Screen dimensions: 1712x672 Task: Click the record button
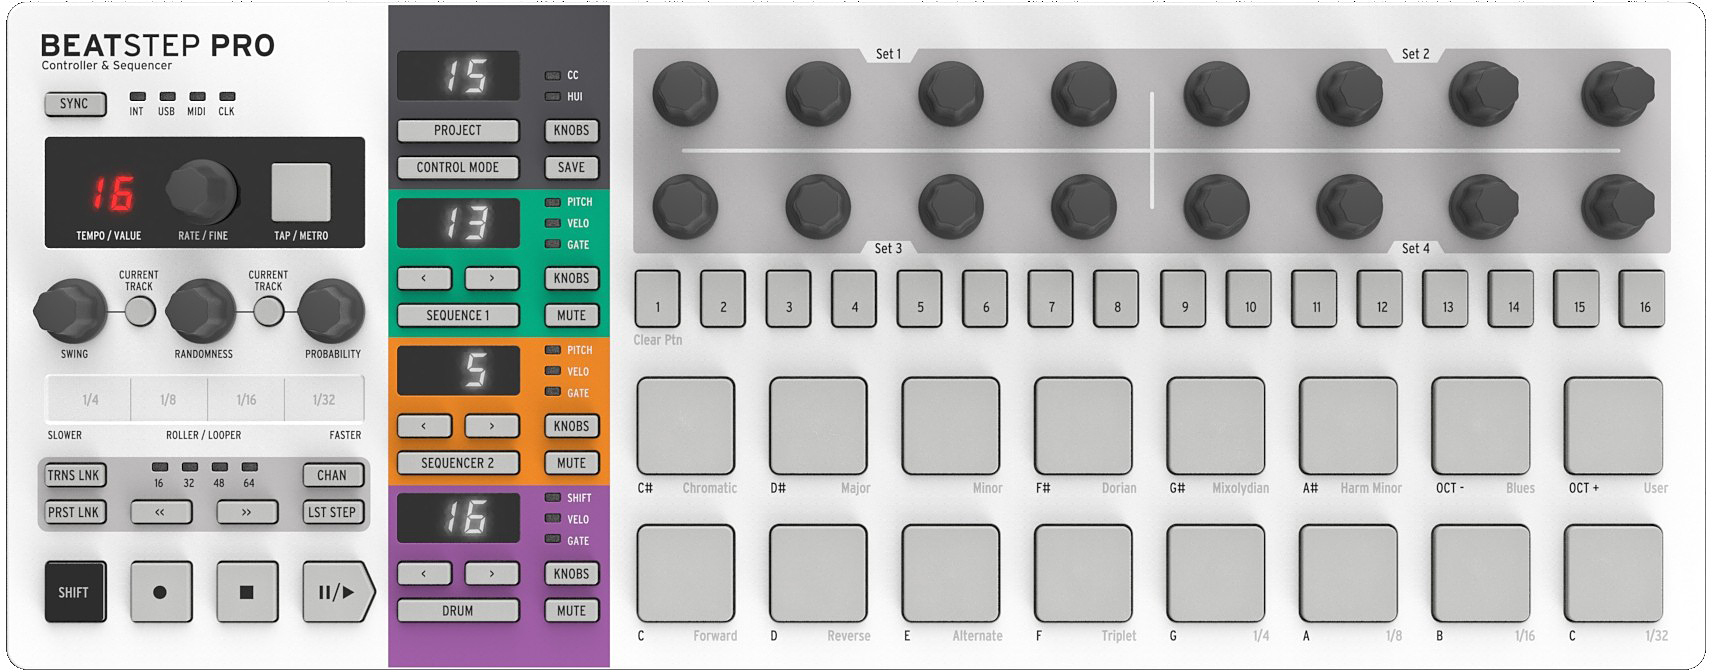click(x=160, y=592)
